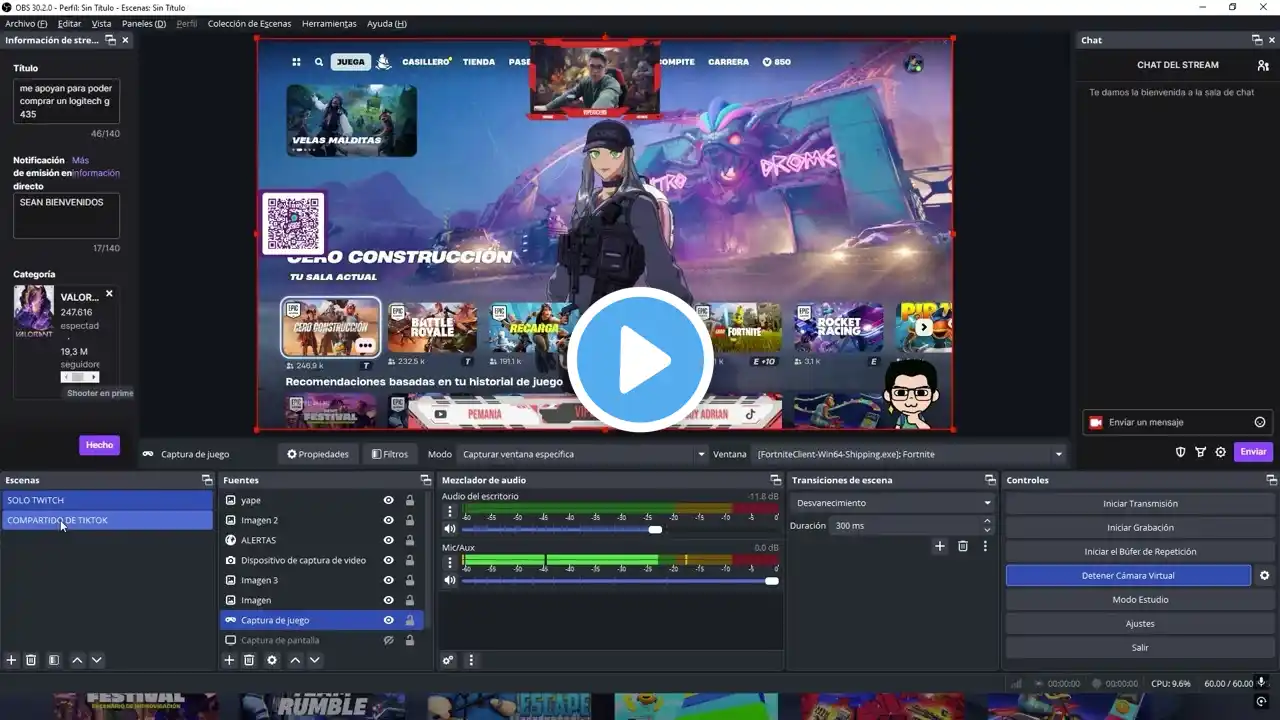Screen dimensions: 1280x720
Task: Select the SOLO TWITCH scene
Action: point(107,500)
